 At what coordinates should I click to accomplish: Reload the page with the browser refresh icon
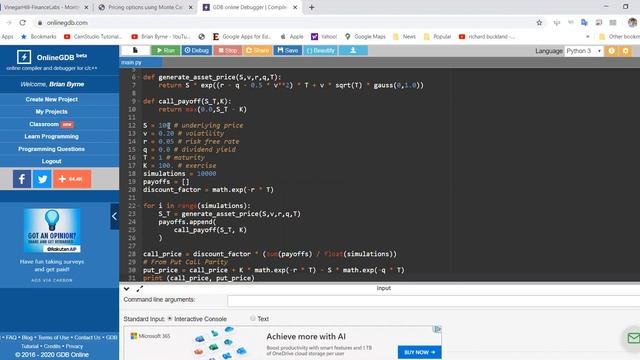22,23
